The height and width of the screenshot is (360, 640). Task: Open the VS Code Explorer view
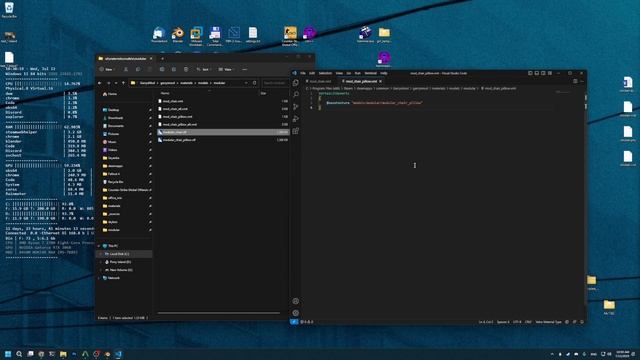pos(296,83)
